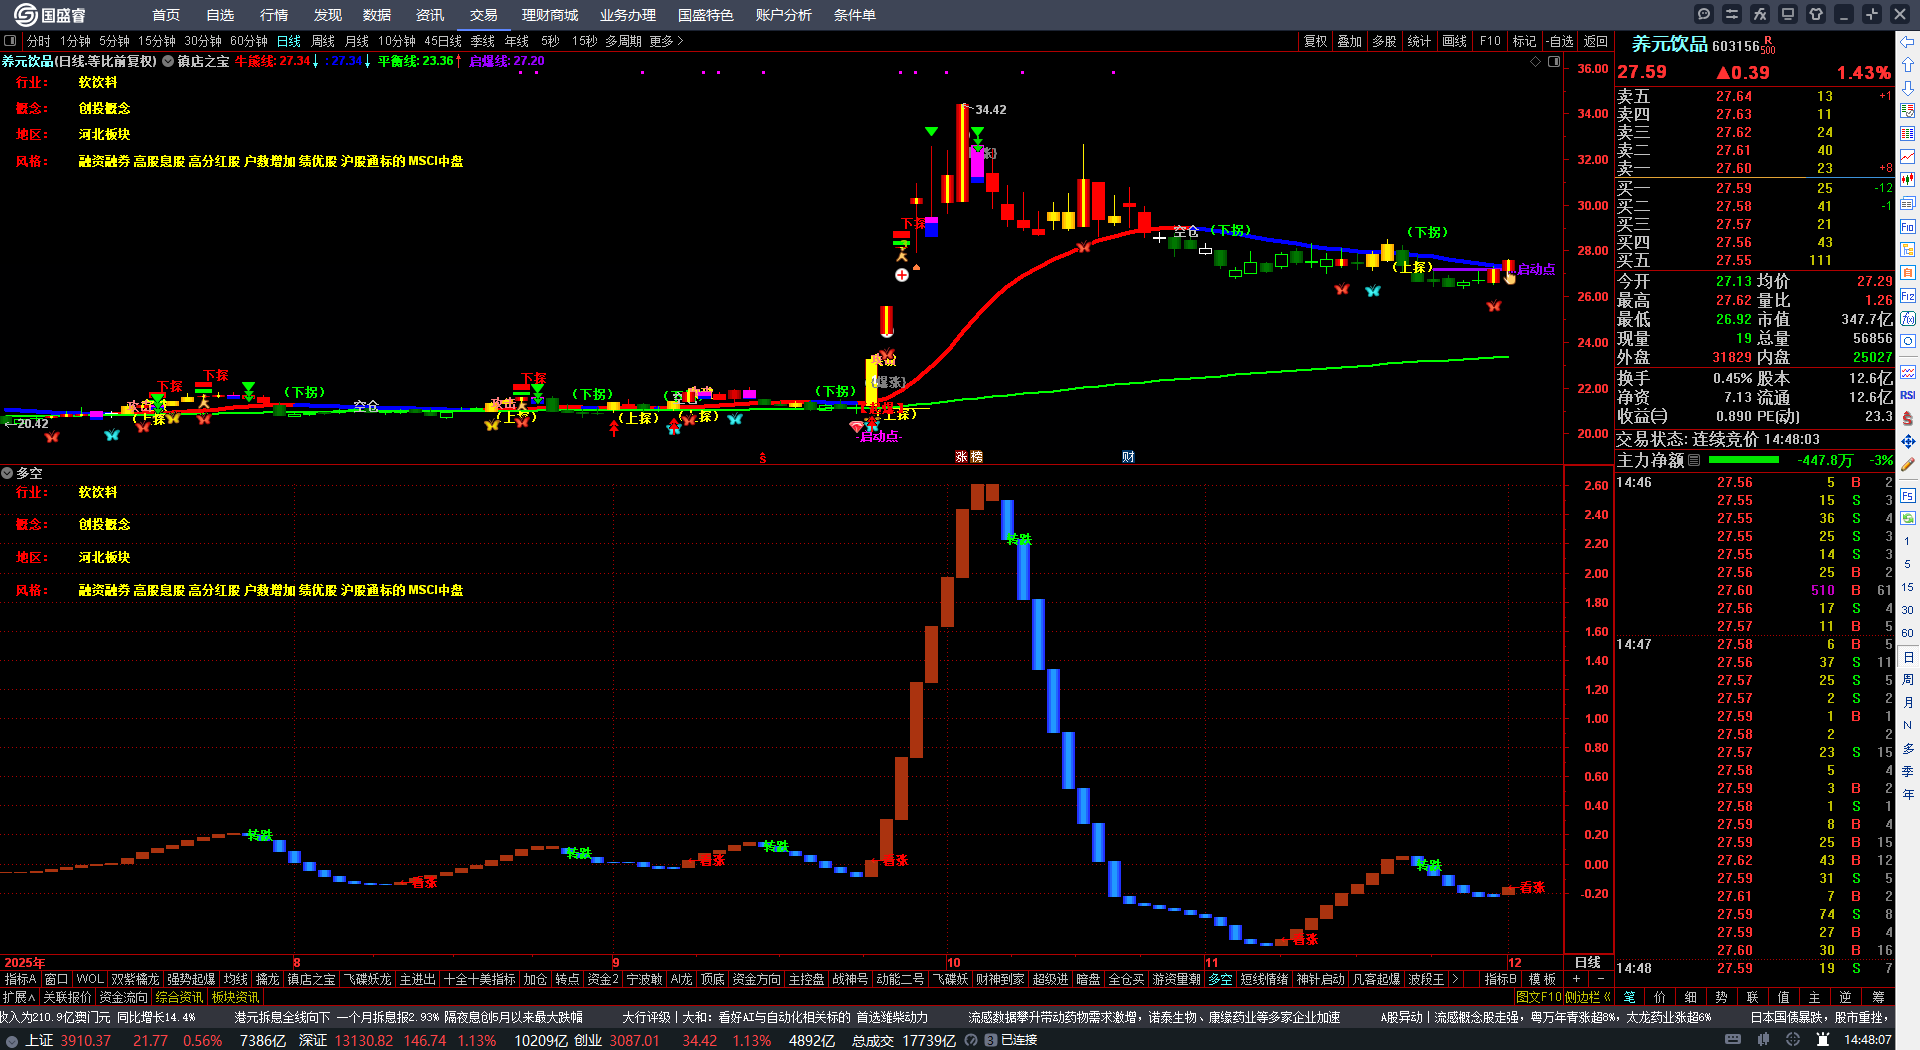
Task: Expand status bar index dropdown arrow
Action: tap(12, 1040)
